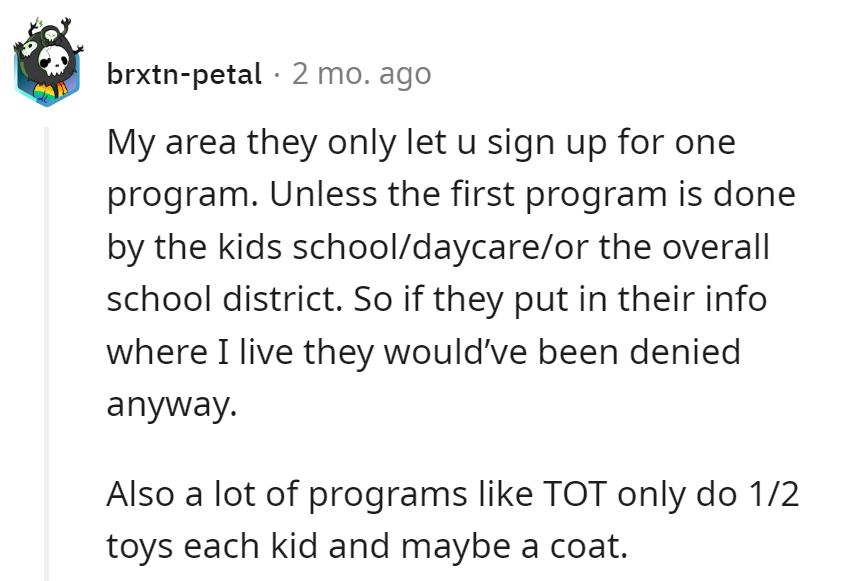Open brxtn-petal's profile via the avatar icon
Viewport: 847px width, 581px height.
tap(45, 60)
